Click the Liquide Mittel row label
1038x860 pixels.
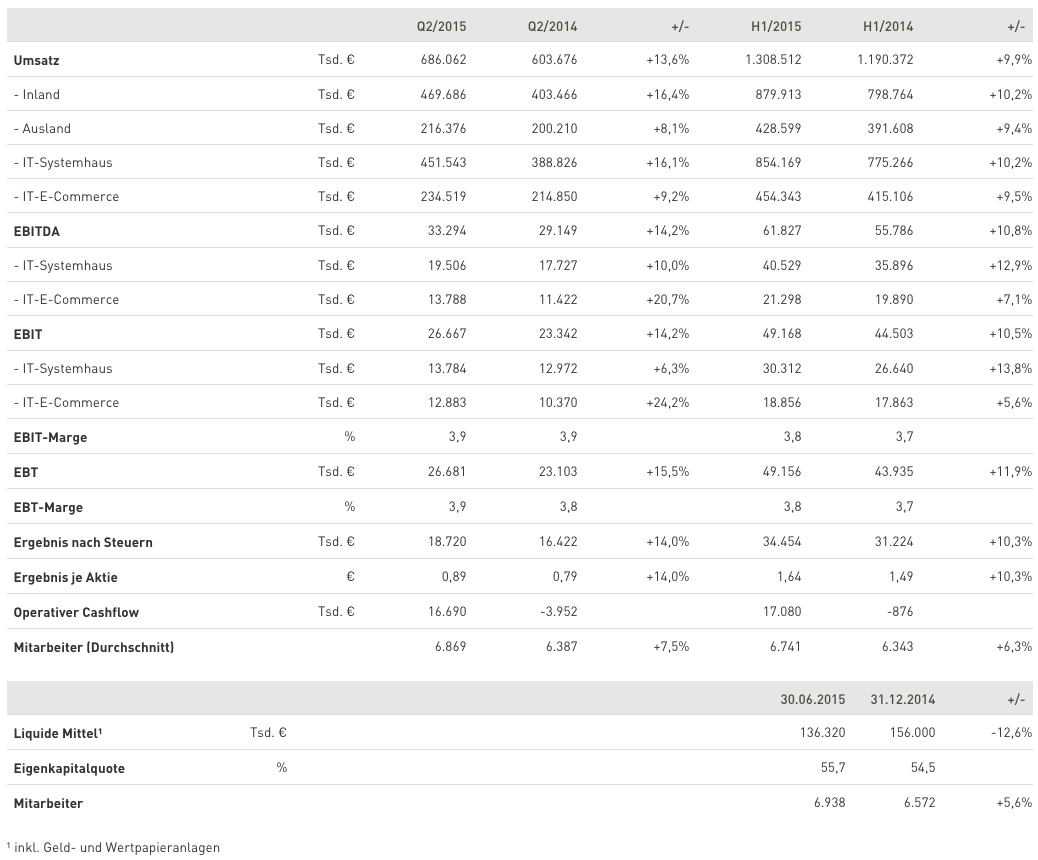[58, 733]
